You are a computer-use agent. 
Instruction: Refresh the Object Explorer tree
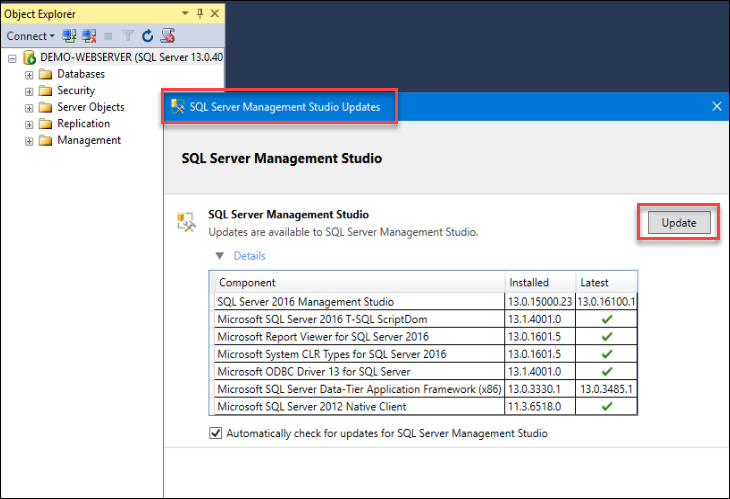[148, 36]
